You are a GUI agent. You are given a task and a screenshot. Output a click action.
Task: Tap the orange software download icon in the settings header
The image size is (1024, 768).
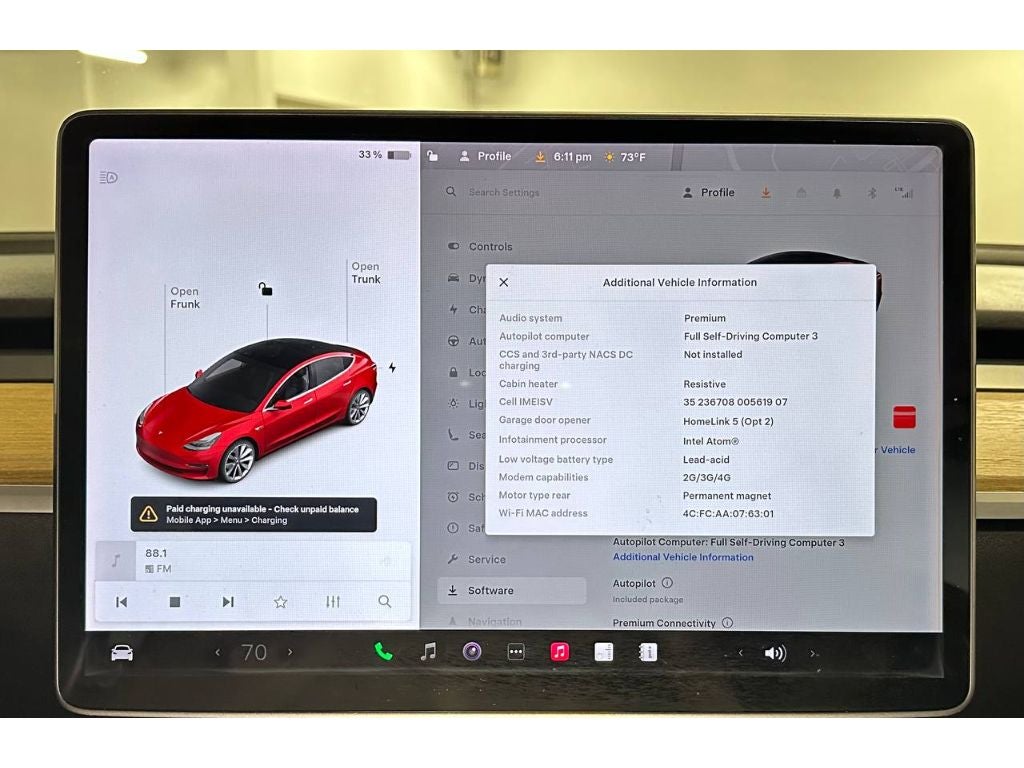click(765, 193)
